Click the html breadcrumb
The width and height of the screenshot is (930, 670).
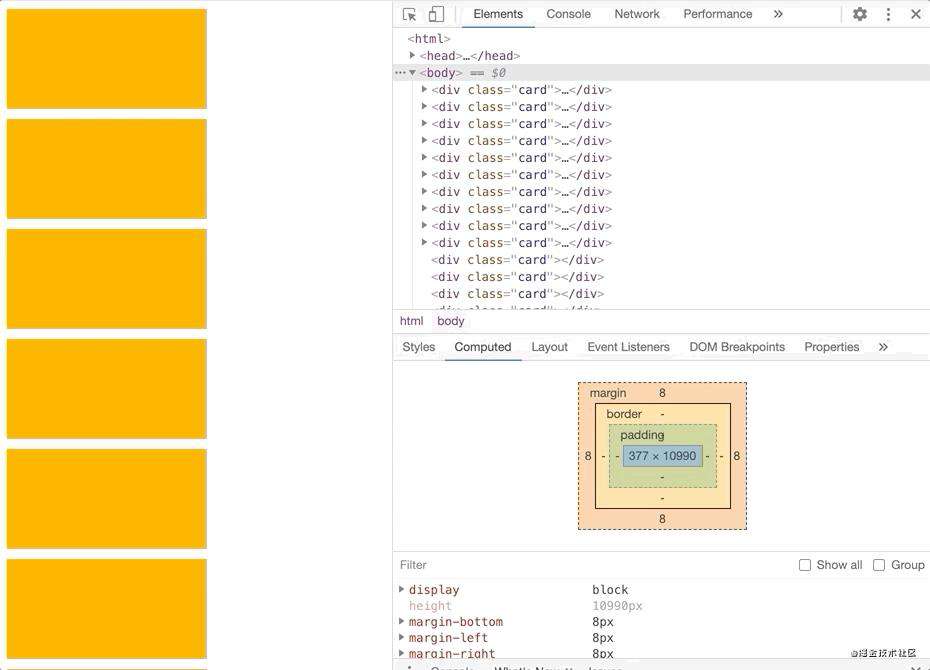(x=412, y=321)
